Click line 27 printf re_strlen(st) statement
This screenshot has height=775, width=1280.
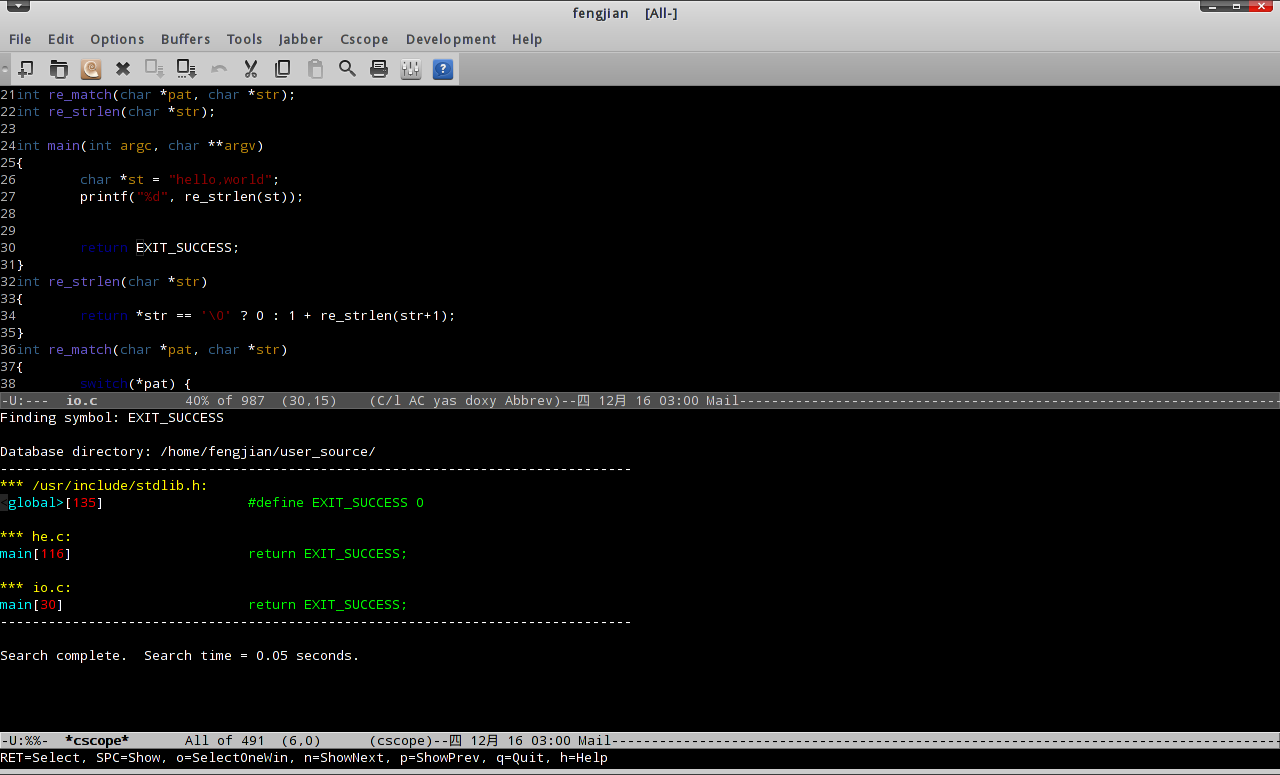point(192,196)
